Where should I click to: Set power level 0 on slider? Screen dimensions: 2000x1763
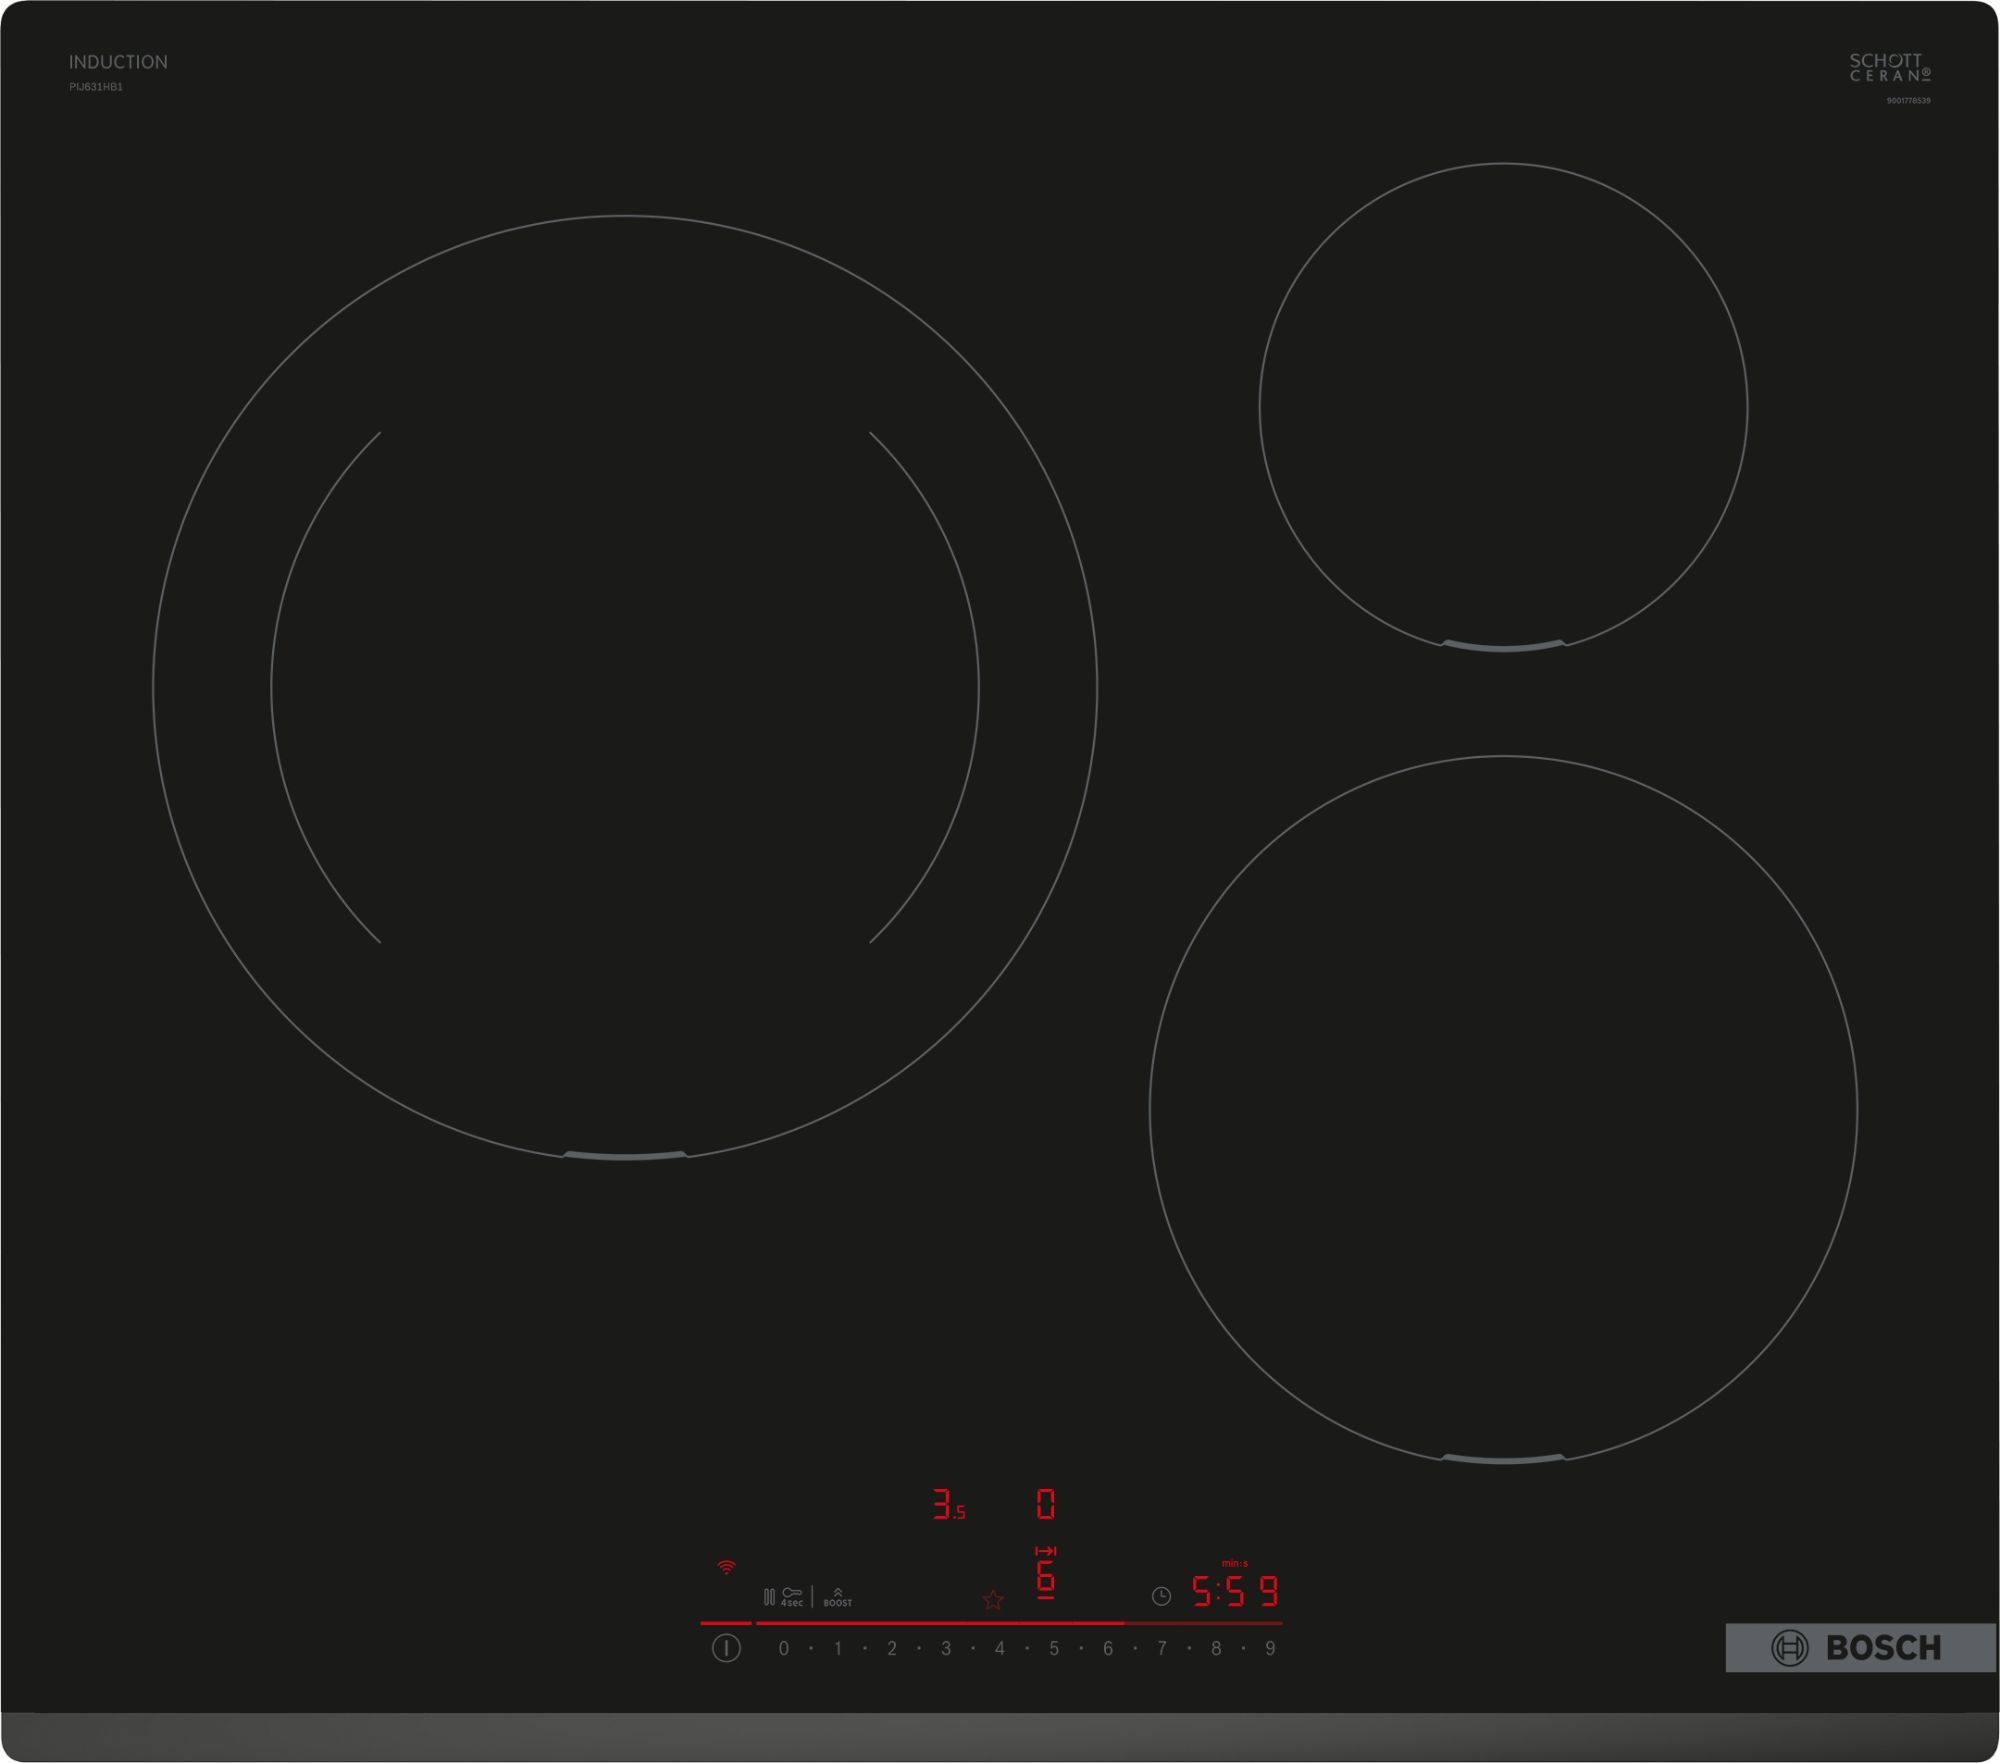pos(784,1648)
